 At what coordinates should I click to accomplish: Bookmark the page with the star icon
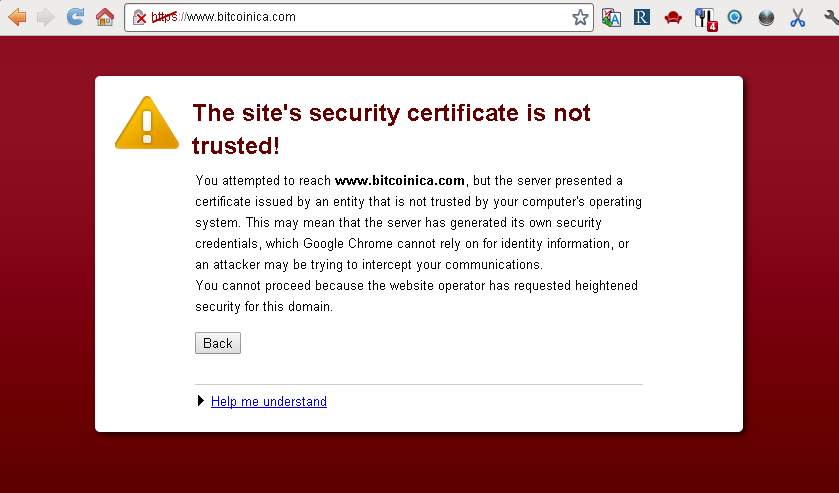point(580,18)
